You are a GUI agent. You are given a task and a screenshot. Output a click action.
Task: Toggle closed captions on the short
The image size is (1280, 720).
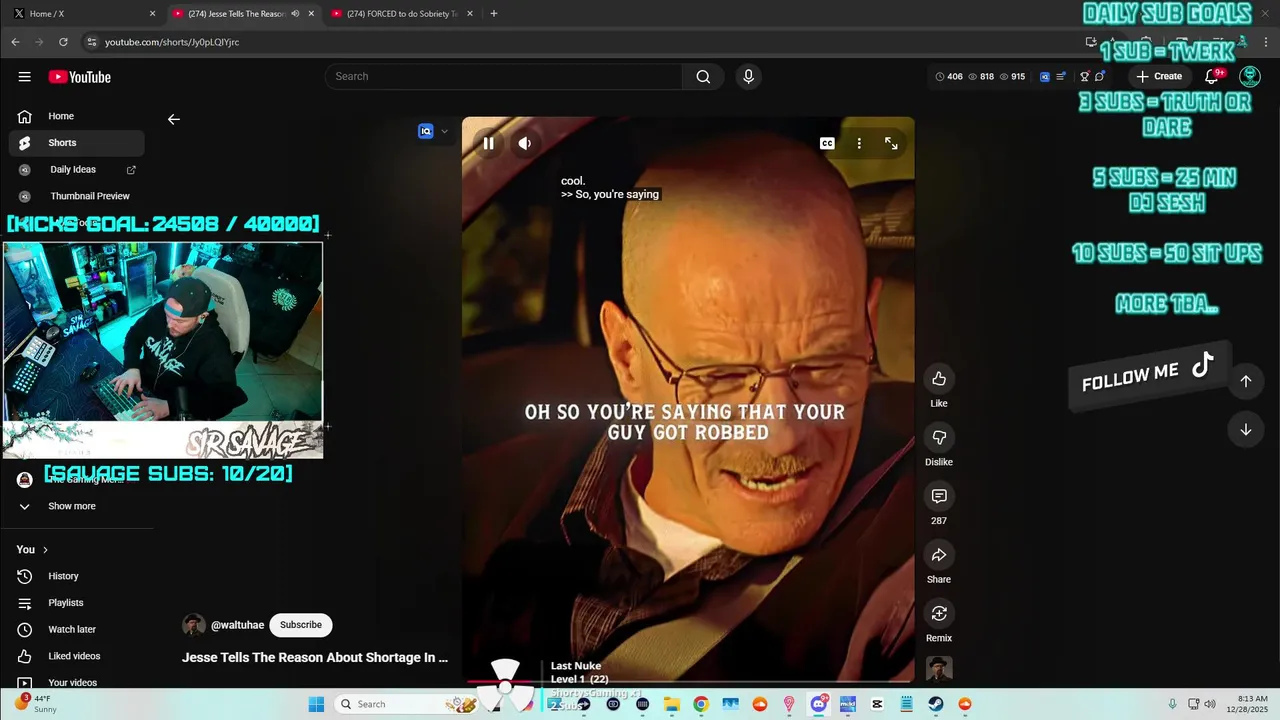click(x=827, y=143)
